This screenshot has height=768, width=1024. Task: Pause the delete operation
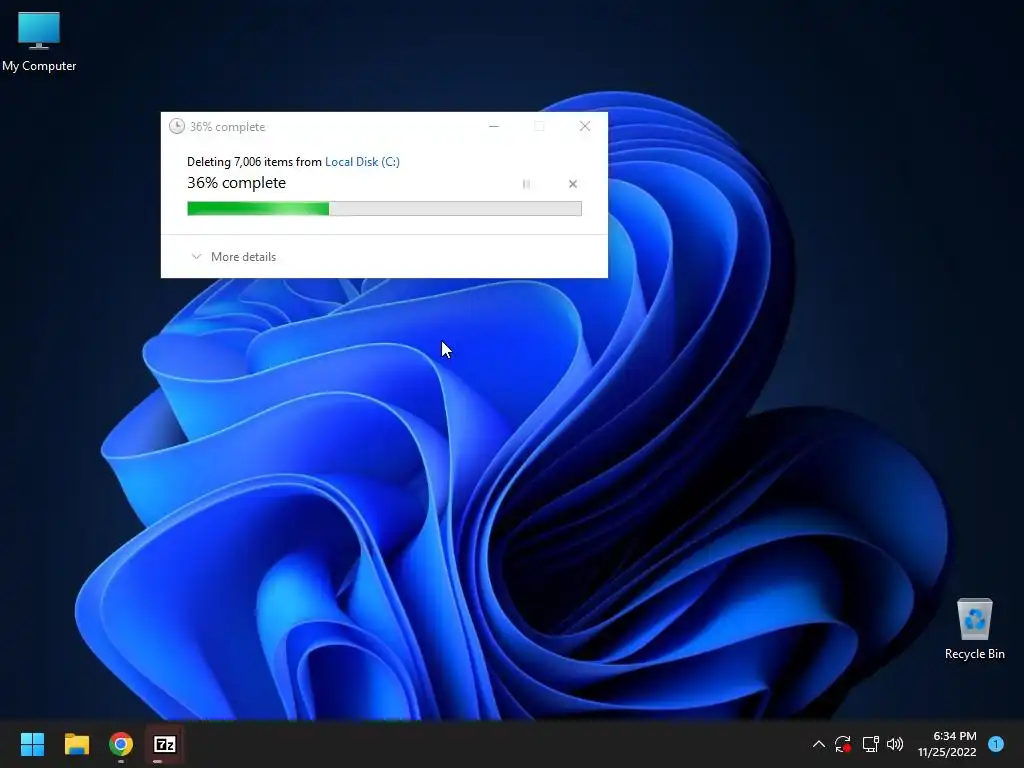pyautogui.click(x=526, y=184)
